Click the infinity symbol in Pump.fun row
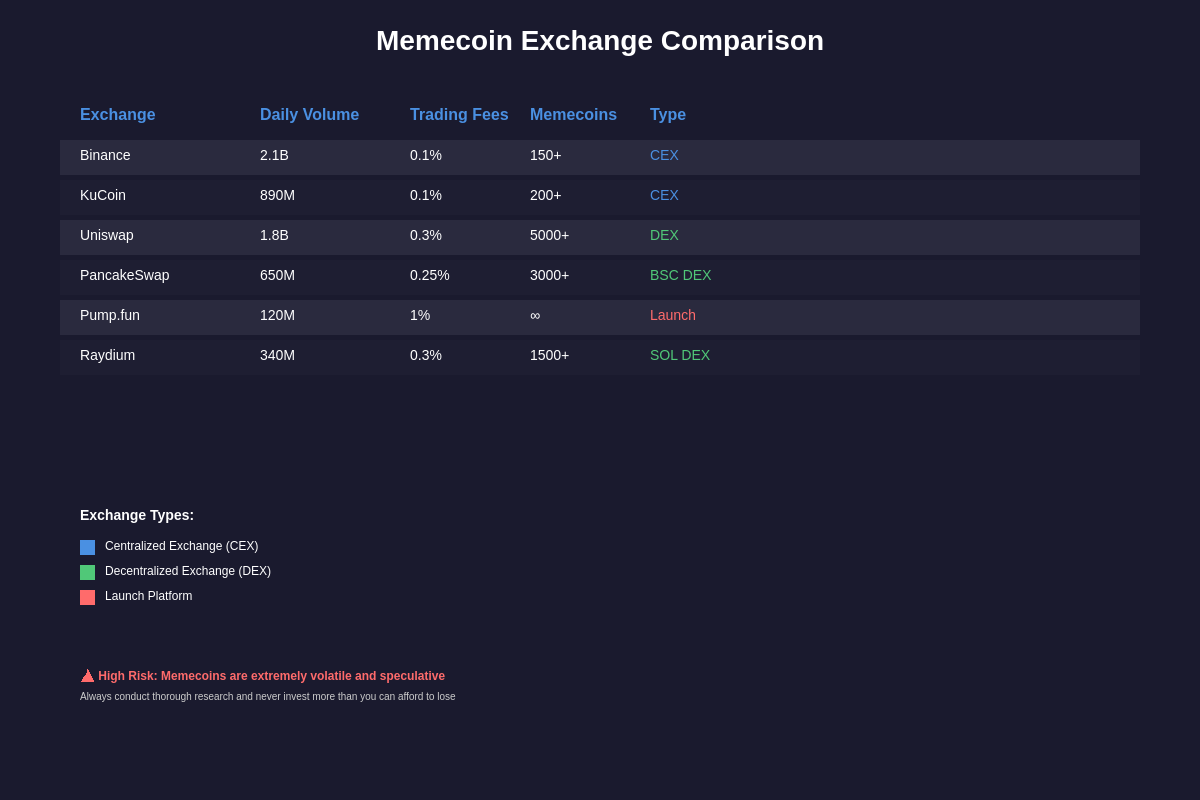1200x800 pixels. [535, 315]
